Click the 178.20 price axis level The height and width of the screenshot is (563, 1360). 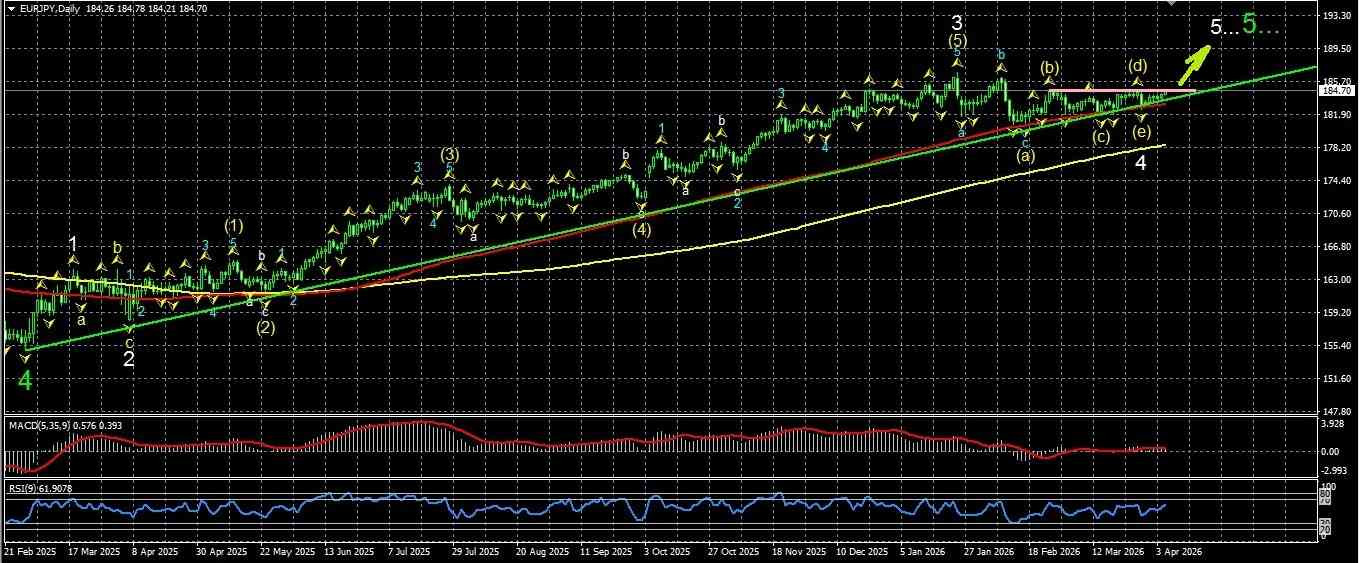pyautogui.click(x=1338, y=148)
